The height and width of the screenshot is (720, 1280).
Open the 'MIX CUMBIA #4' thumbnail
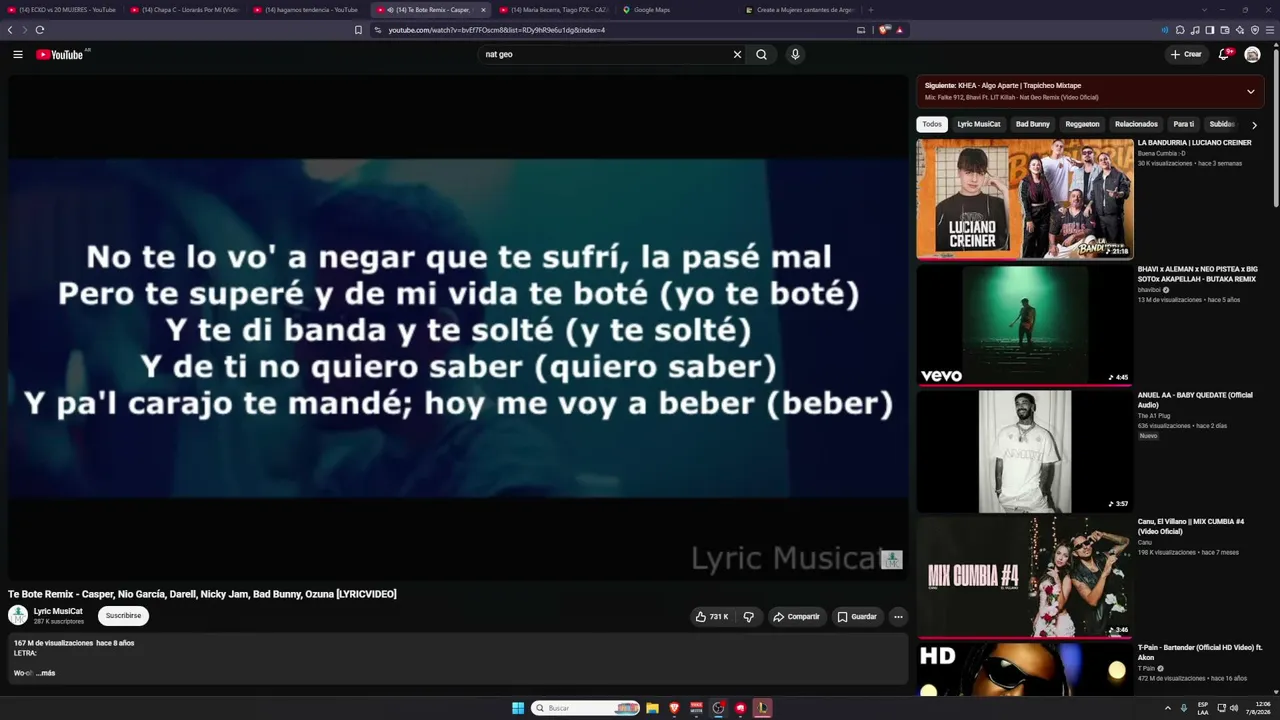pyautogui.click(x=1025, y=577)
